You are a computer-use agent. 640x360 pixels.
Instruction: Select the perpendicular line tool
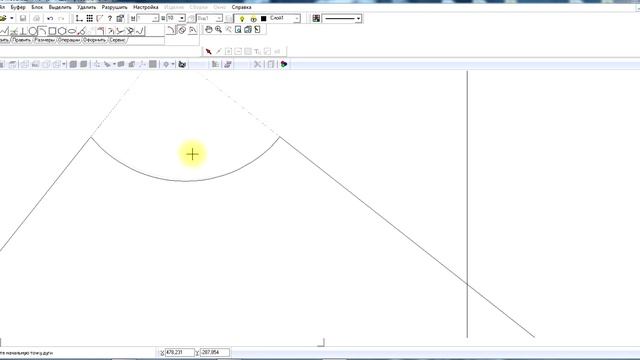coord(23,31)
